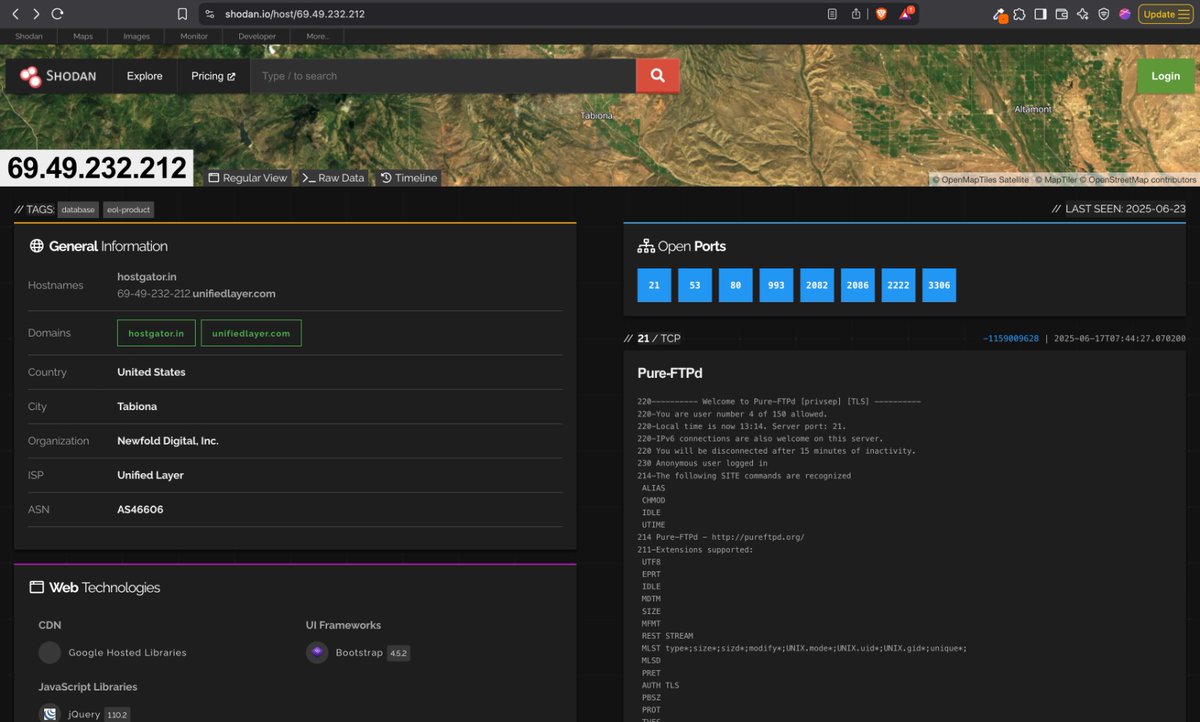
Task: Click the globe icon beside General Information
Action: pos(36,246)
